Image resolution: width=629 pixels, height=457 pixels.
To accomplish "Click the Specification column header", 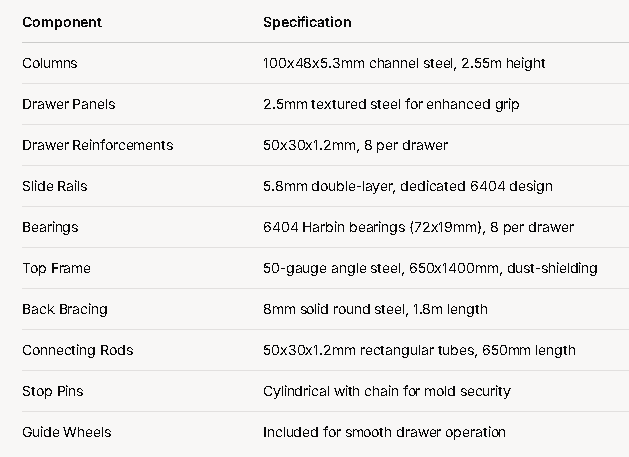I will [307, 22].
